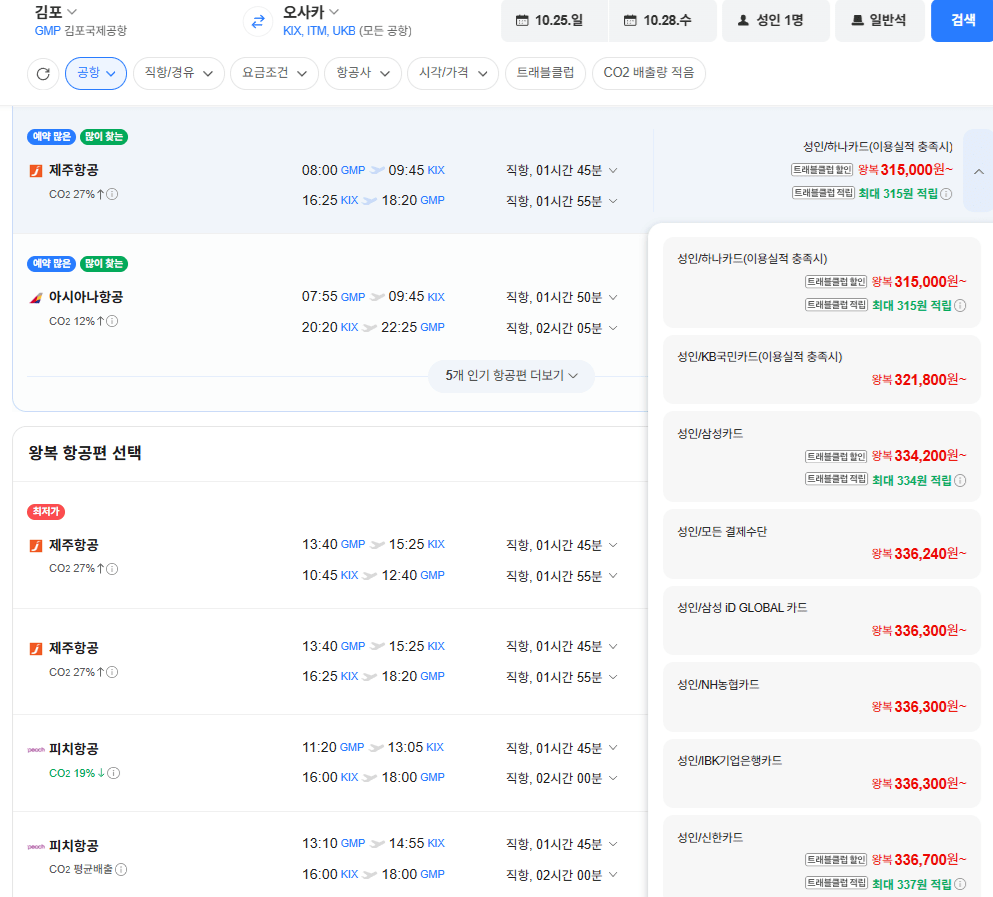Select 성인/NH농협카드 fare 336,300원
The height and width of the screenshot is (897, 993).
click(821, 697)
